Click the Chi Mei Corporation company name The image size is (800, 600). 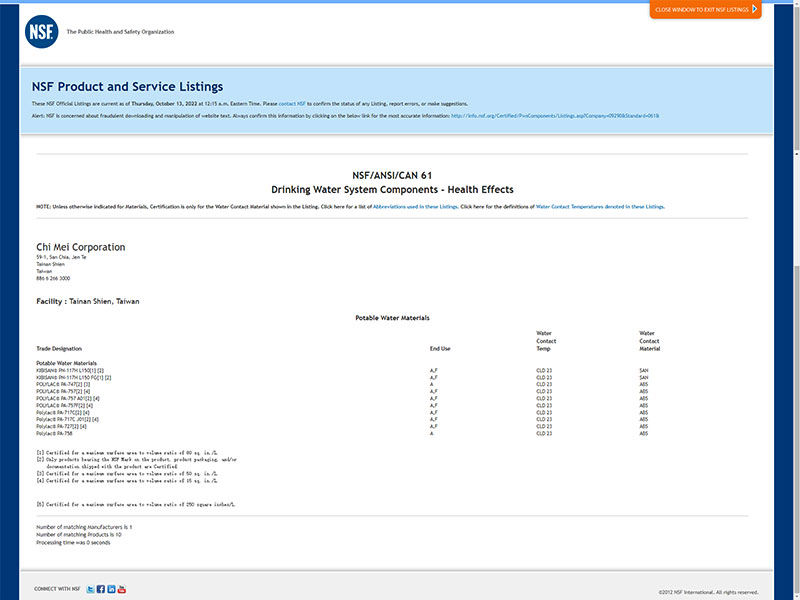(x=81, y=247)
